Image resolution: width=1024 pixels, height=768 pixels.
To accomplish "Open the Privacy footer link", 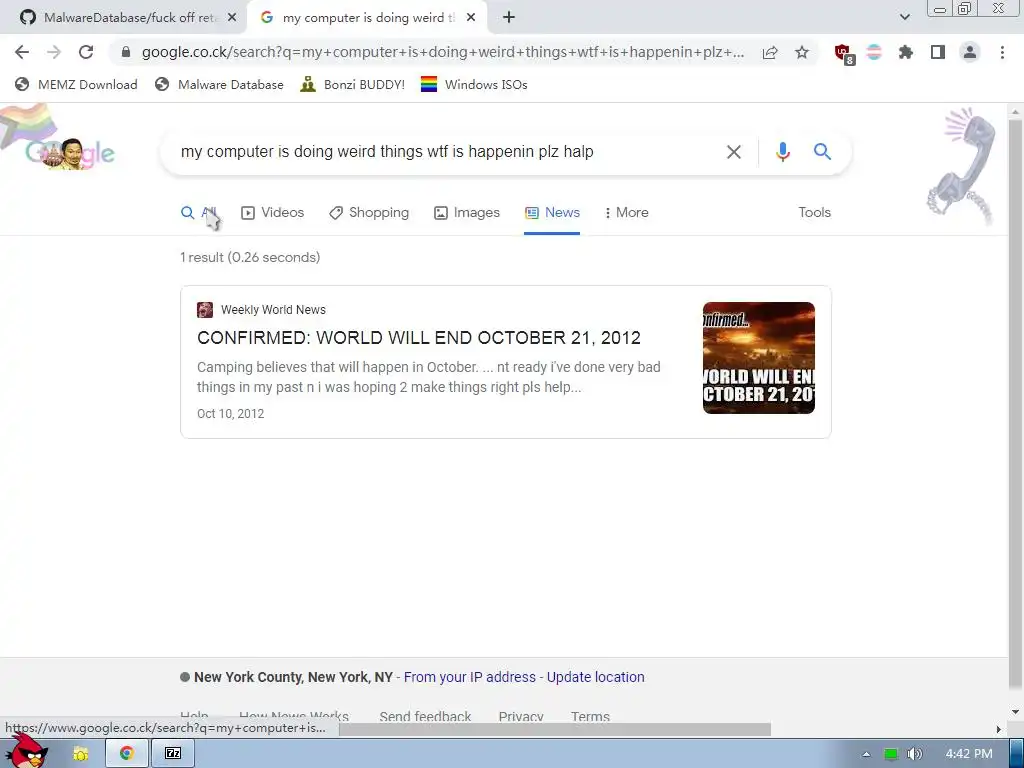I will point(520,716).
